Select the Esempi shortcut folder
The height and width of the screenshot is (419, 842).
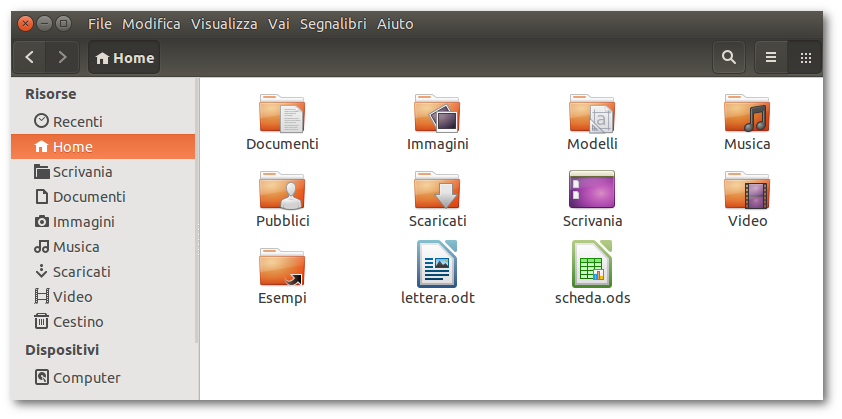click(x=282, y=266)
